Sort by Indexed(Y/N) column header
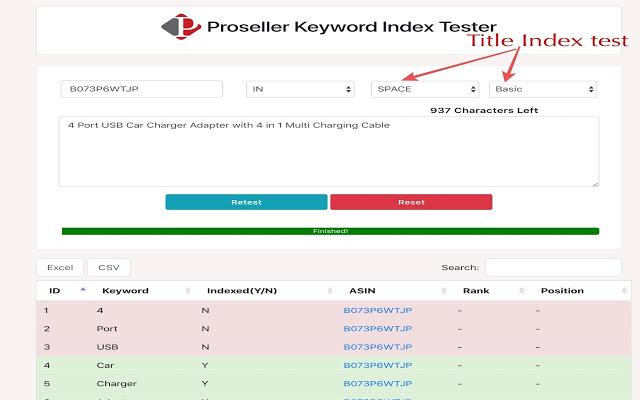The width and height of the screenshot is (640, 400). tap(241, 291)
